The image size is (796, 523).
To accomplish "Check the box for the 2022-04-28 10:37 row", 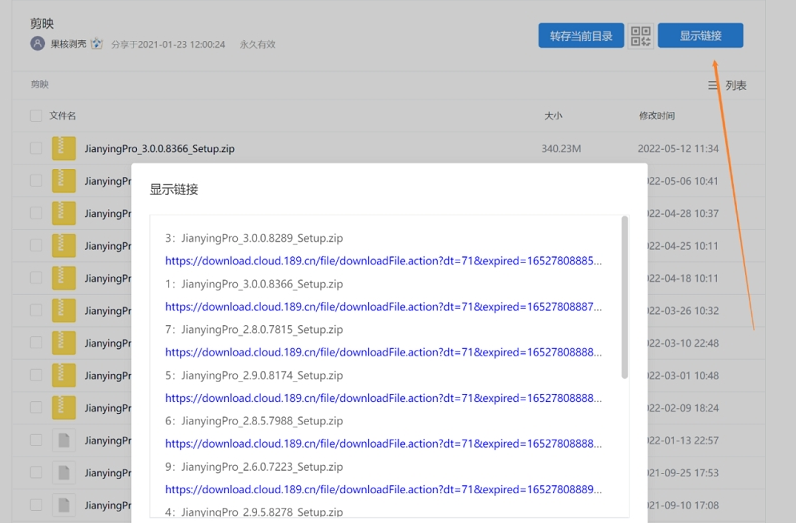I will pos(36,213).
